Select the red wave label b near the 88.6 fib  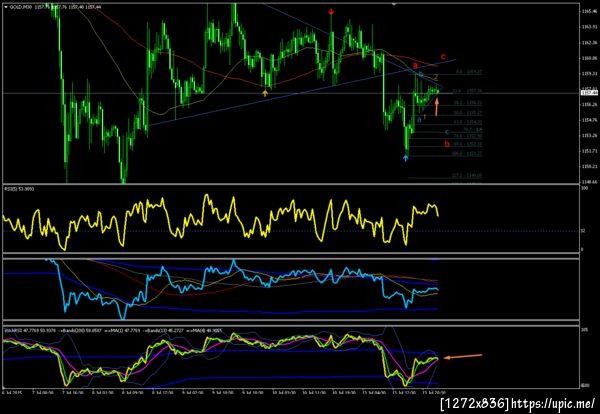(447, 144)
